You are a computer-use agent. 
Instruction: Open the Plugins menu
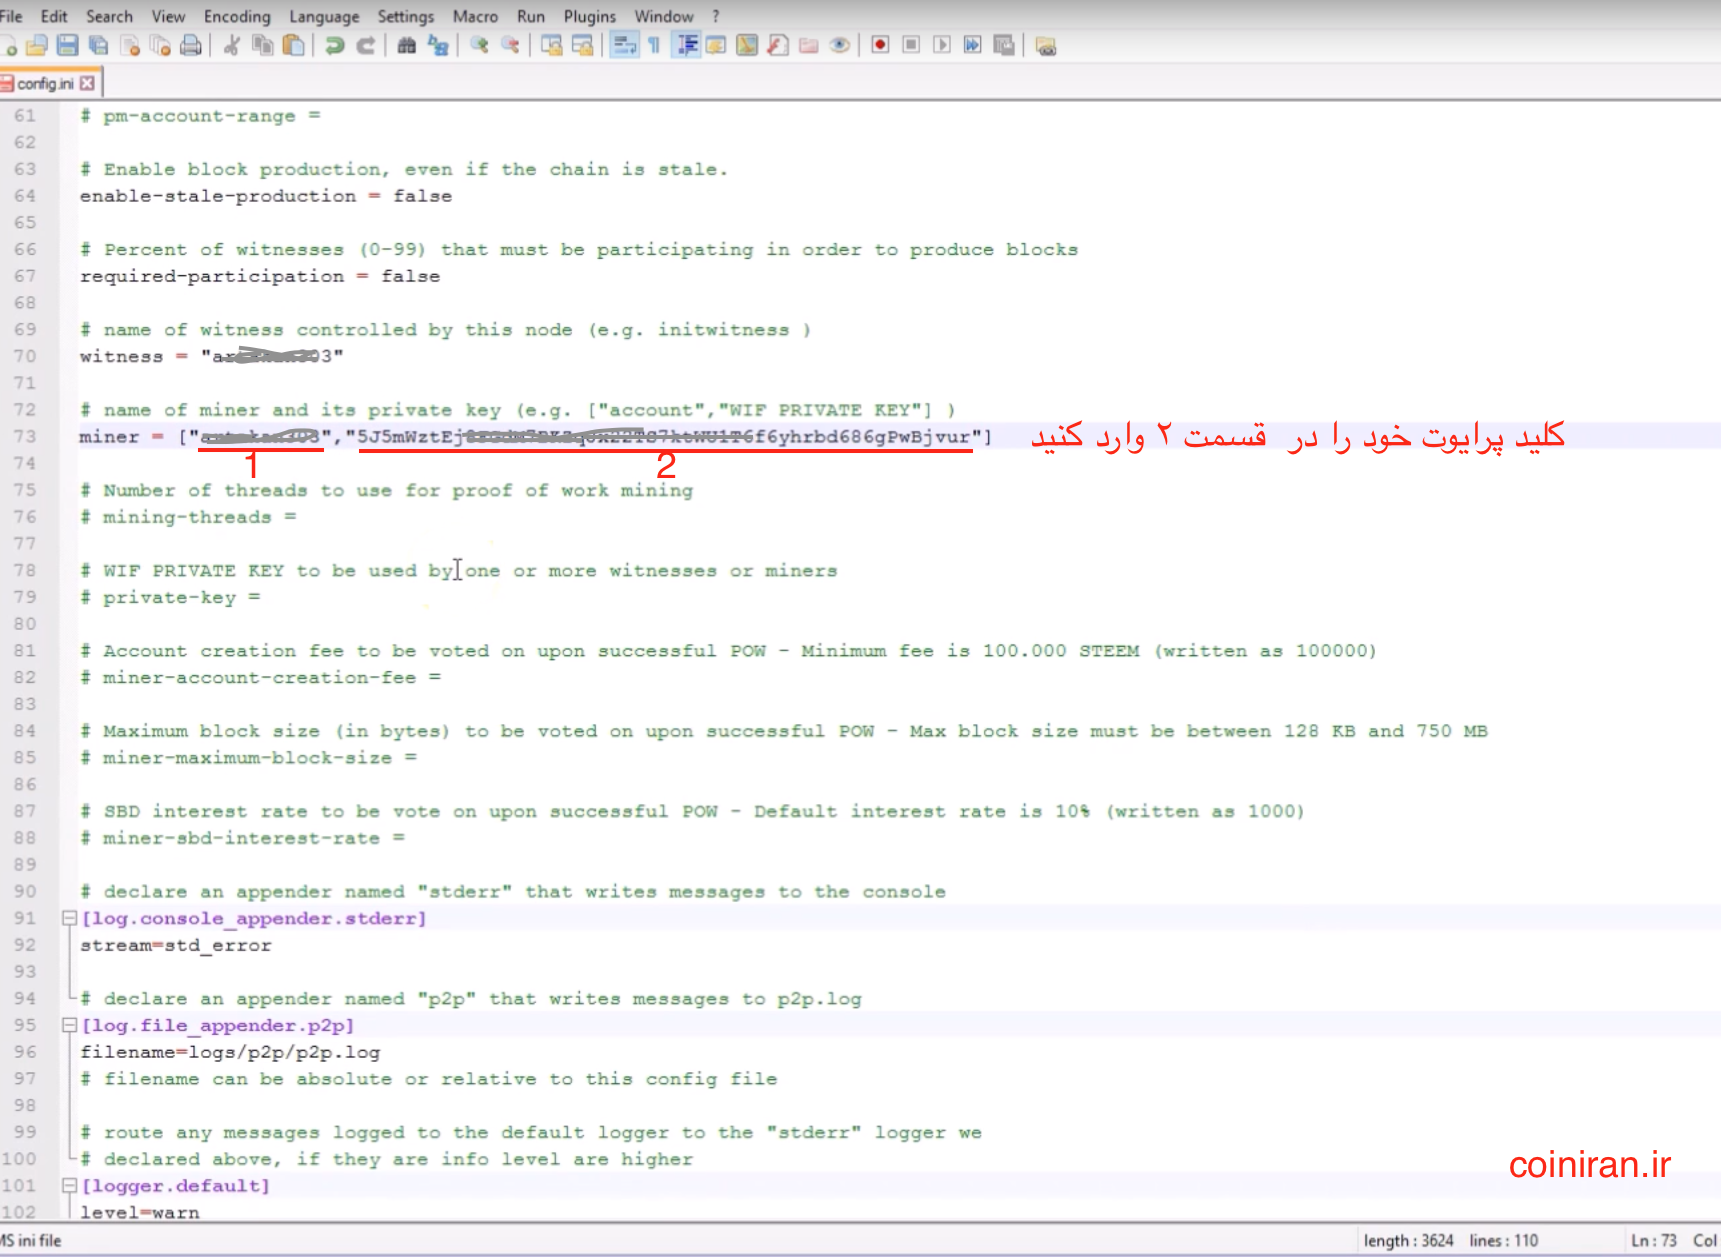[x=590, y=16]
